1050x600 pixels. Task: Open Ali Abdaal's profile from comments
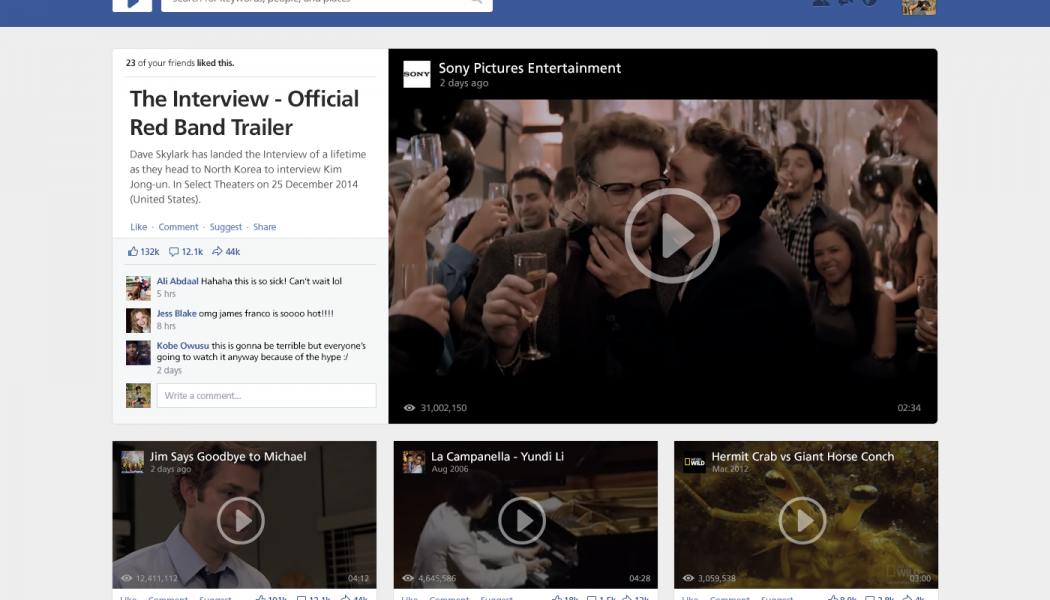tap(177, 281)
